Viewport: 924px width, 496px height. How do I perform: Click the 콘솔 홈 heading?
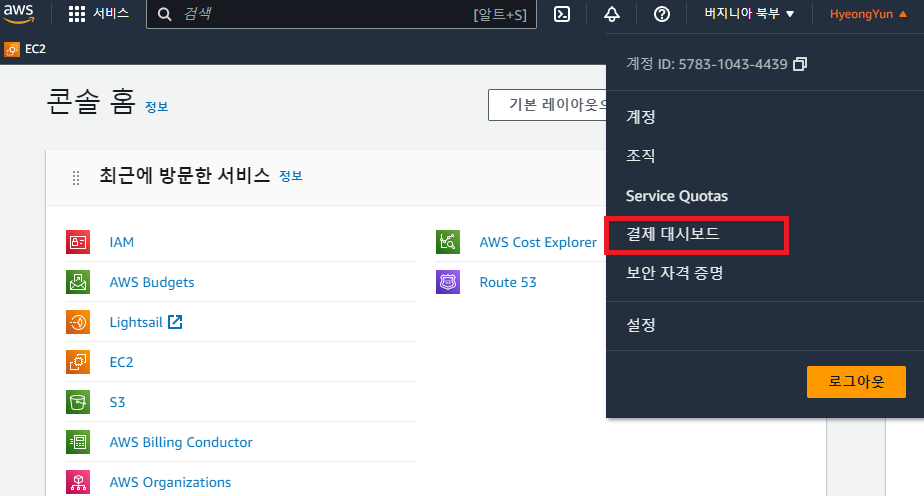click(91, 102)
